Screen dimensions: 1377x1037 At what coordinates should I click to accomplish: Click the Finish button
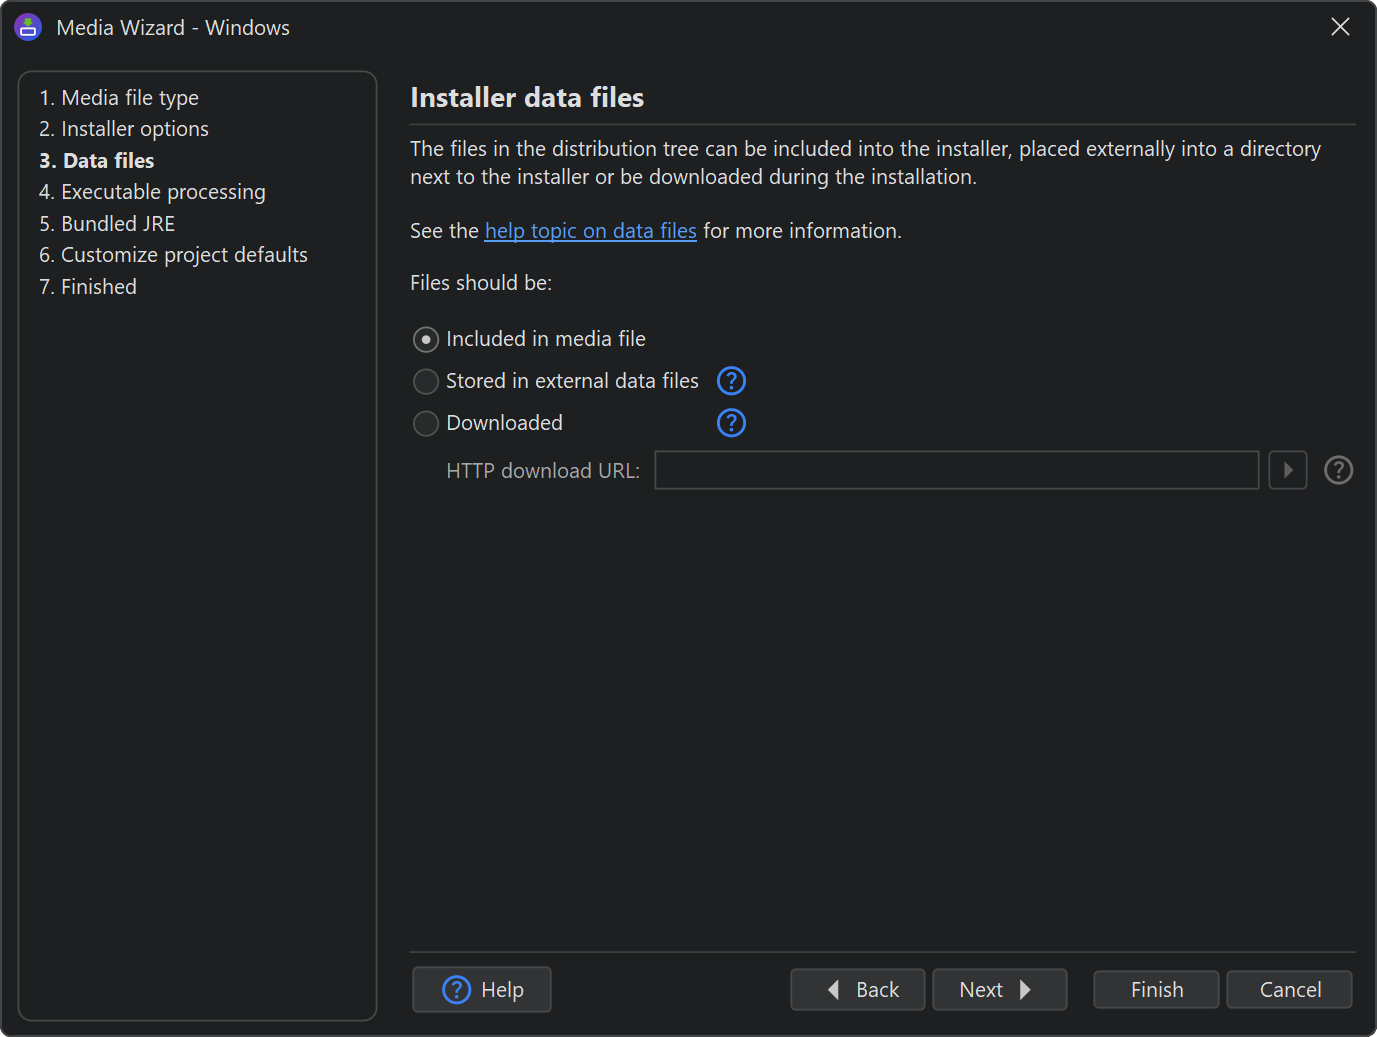click(1156, 990)
